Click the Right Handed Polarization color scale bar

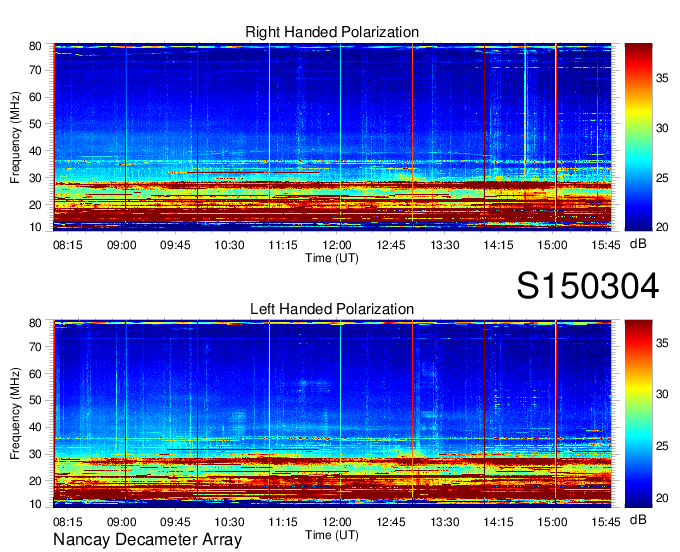[x=638, y=137]
